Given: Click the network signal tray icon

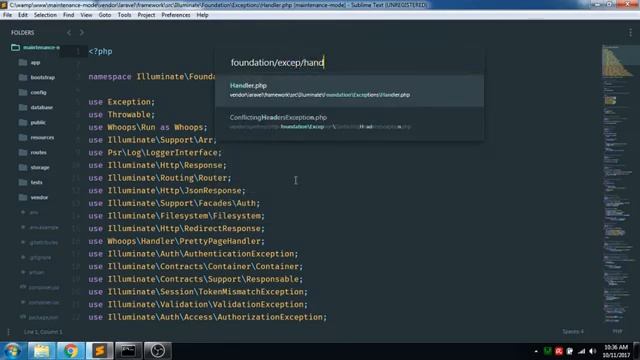Looking at the screenshot, I should coord(581,351).
